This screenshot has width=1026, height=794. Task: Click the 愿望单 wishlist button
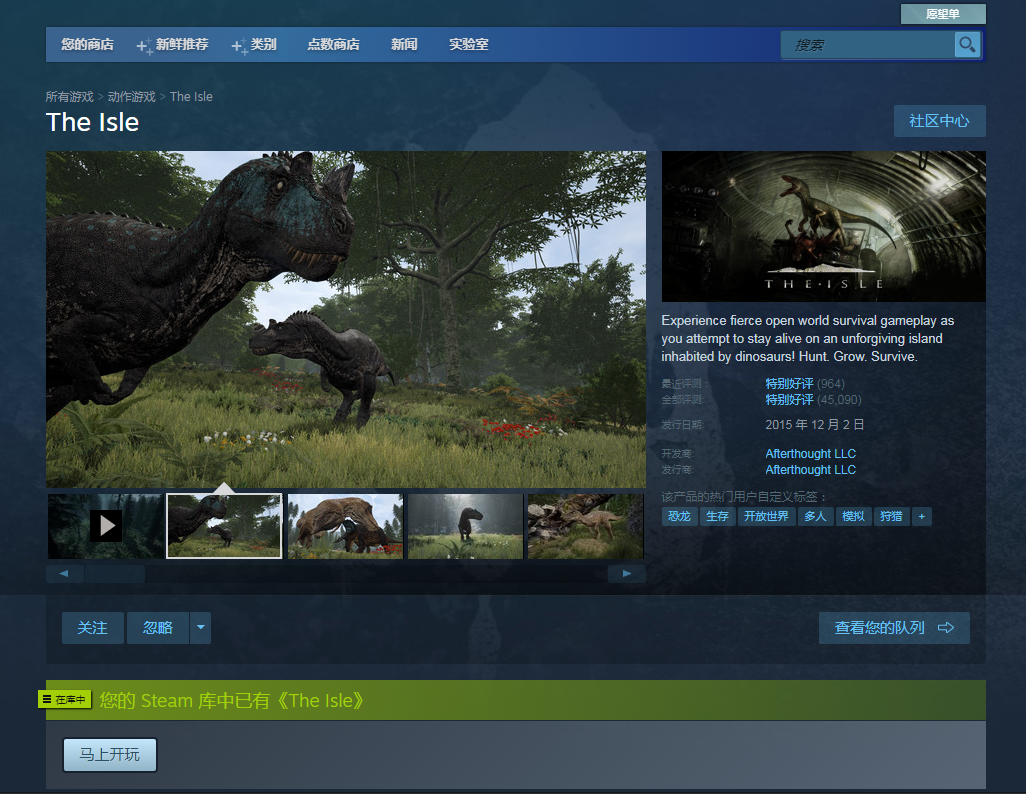(x=942, y=14)
